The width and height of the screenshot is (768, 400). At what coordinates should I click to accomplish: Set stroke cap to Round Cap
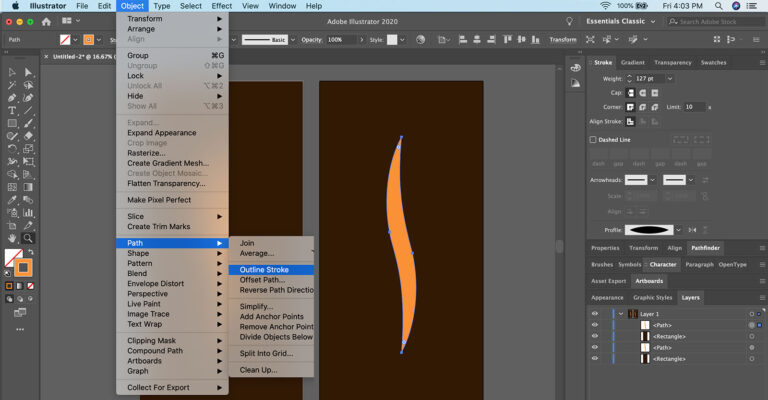coord(643,93)
